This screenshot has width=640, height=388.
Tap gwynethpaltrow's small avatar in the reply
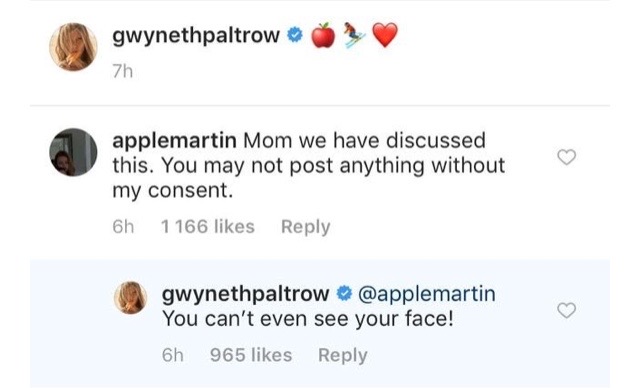[x=131, y=297]
